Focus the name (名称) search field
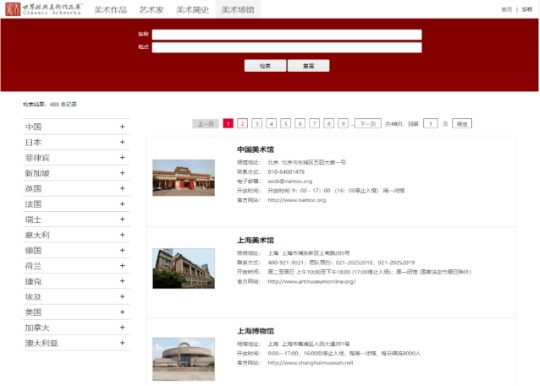The width and height of the screenshot is (540, 386). point(287,35)
